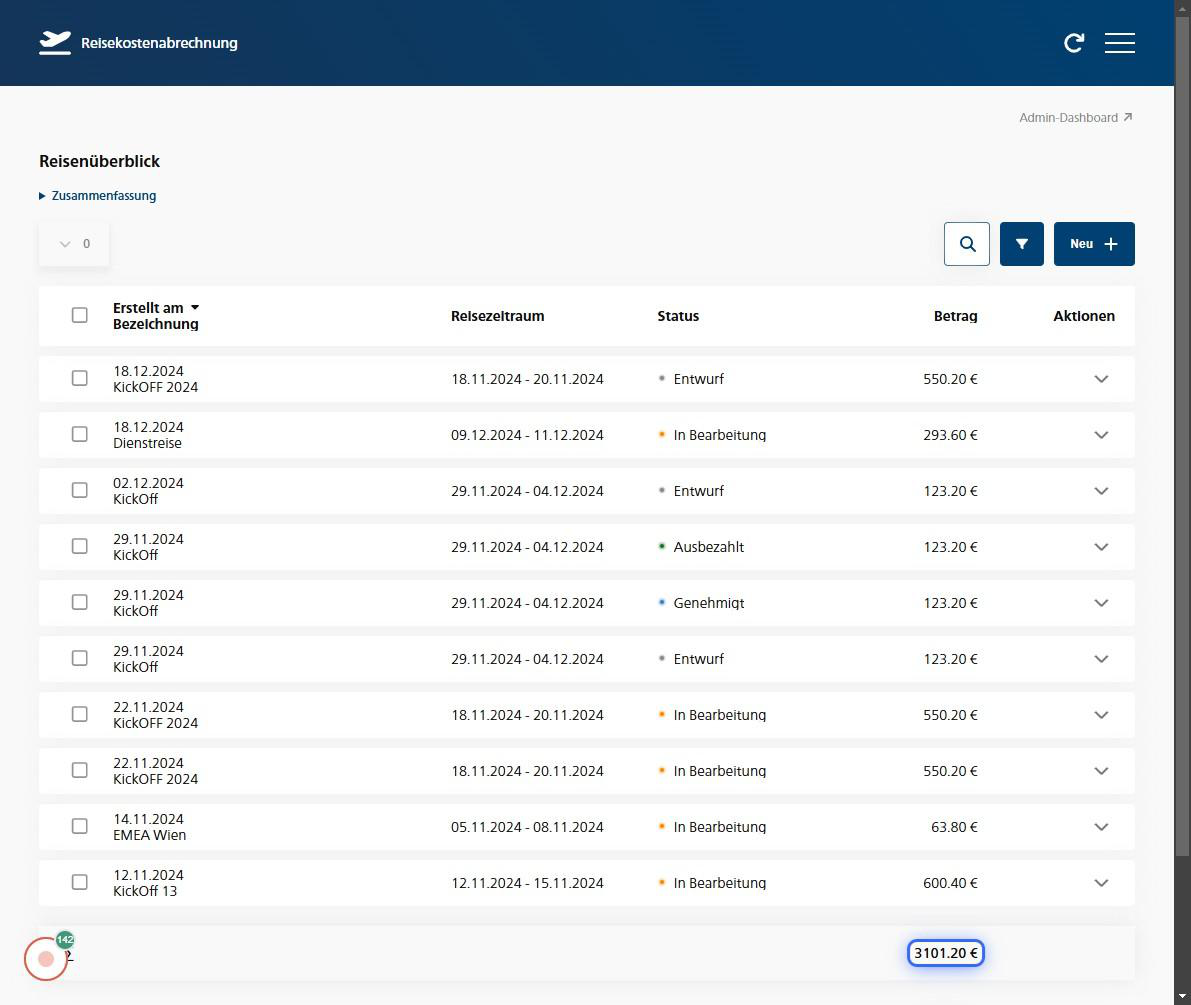Open the search magnifier button

(967, 244)
